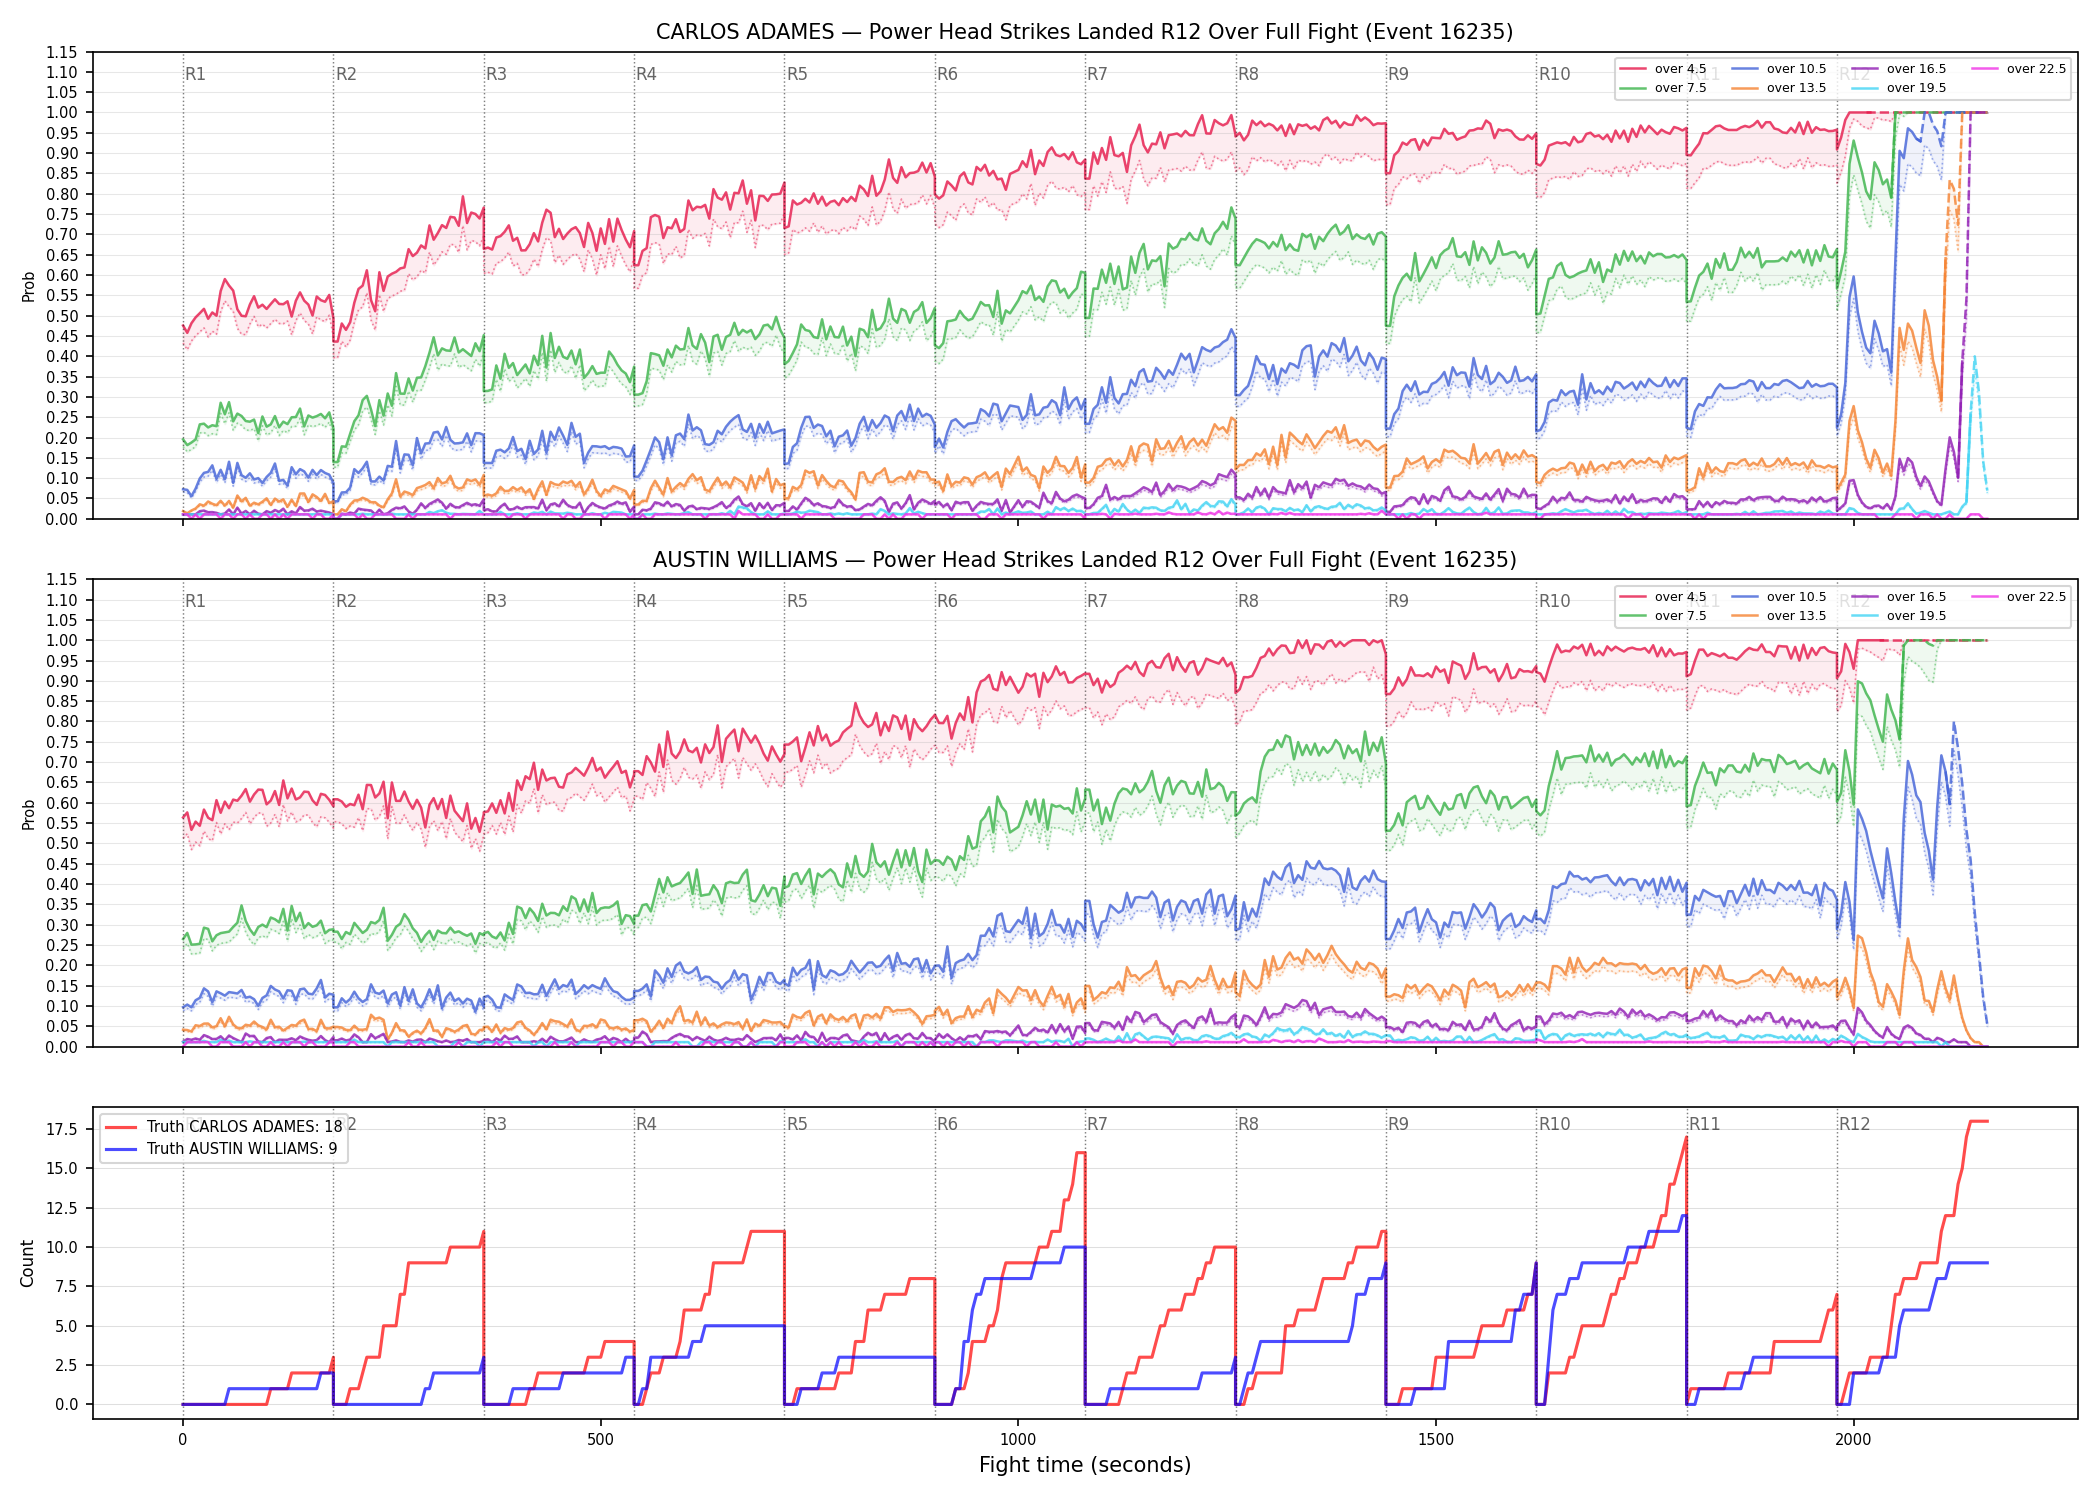Click x-axis tick label 500
2100x1500 pixels.
point(600,1440)
